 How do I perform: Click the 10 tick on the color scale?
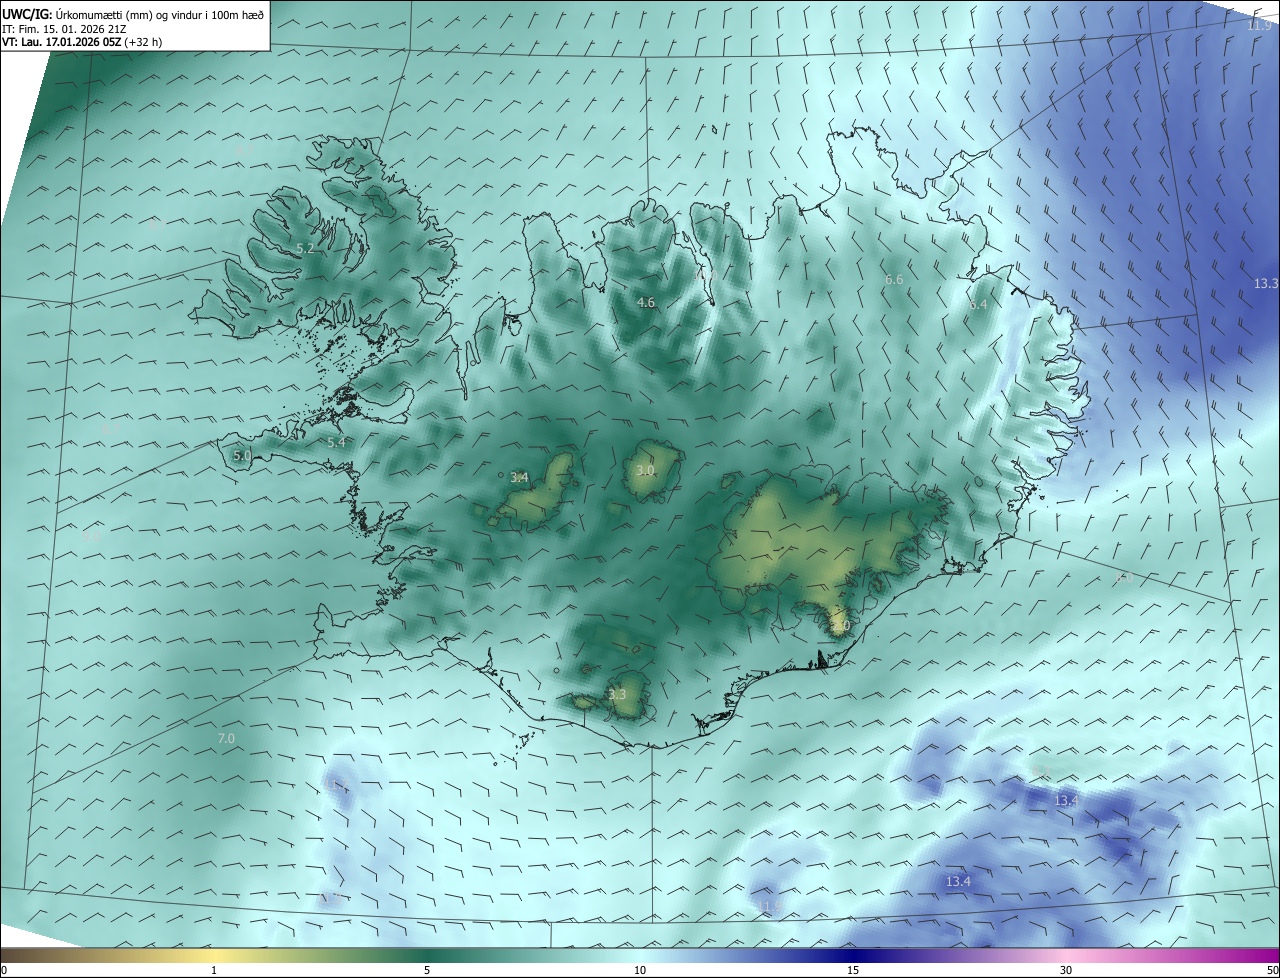click(x=640, y=970)
